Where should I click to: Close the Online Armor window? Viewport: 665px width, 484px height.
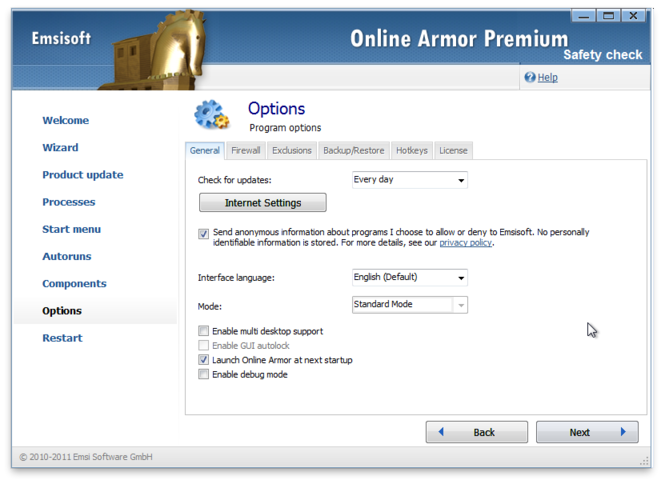coord(633,16)
